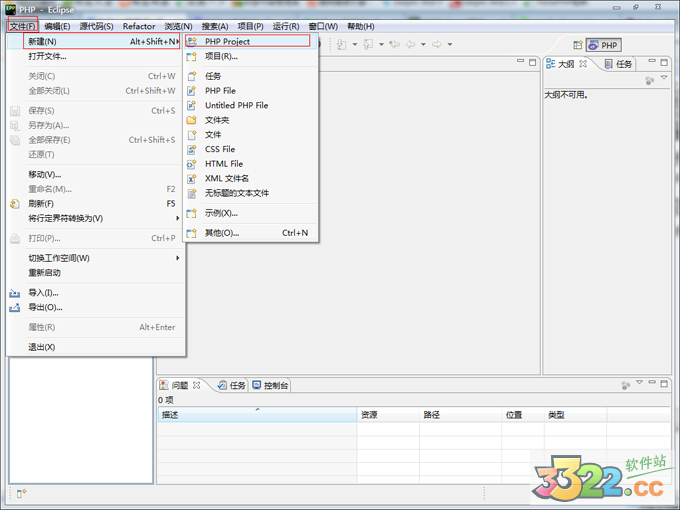Click the forward navigation arrow icon
This screenshot has height=510, width=680.
[x=437, y=44]
